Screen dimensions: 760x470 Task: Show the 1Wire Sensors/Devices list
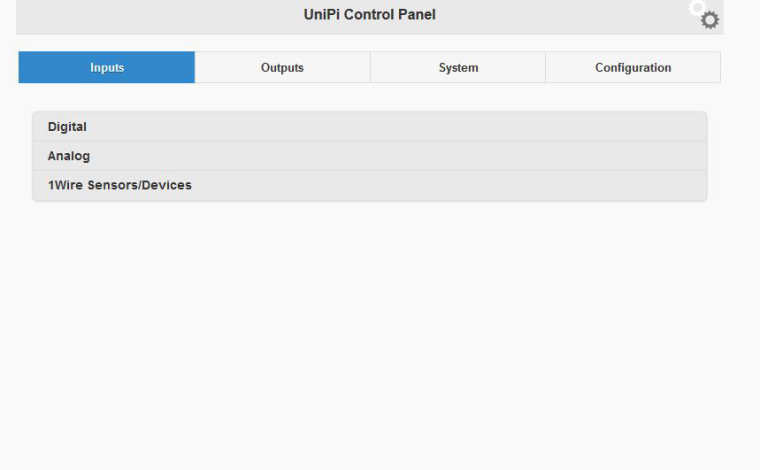click(x=369, y=185)
